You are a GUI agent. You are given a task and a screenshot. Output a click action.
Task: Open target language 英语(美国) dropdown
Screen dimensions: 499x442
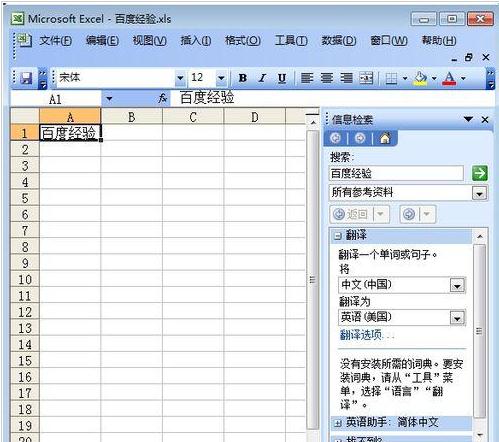pos(457,318)
